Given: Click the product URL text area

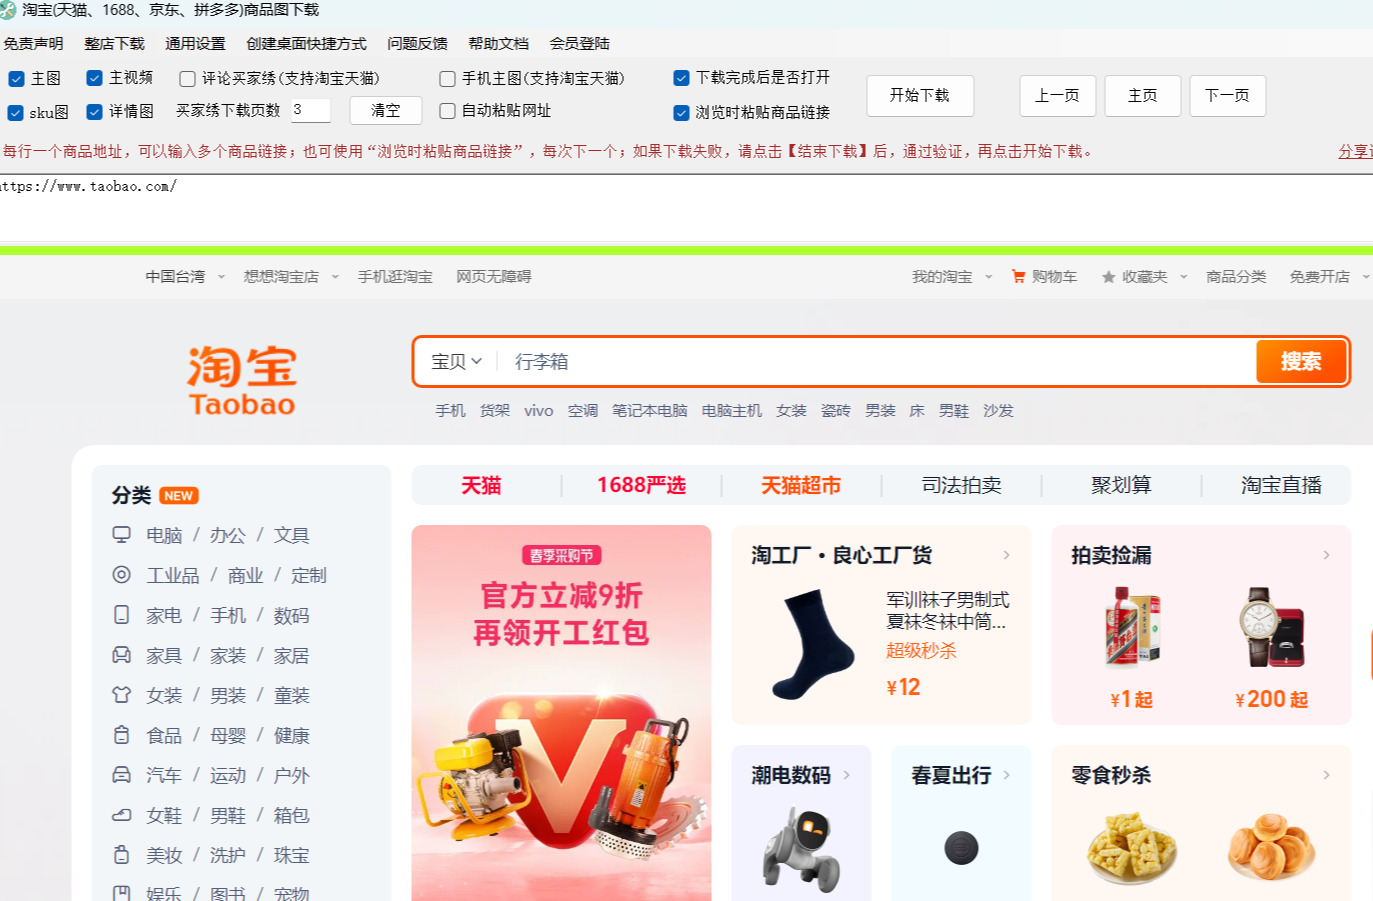Looking at the screenshot, I should pos(686,209).
